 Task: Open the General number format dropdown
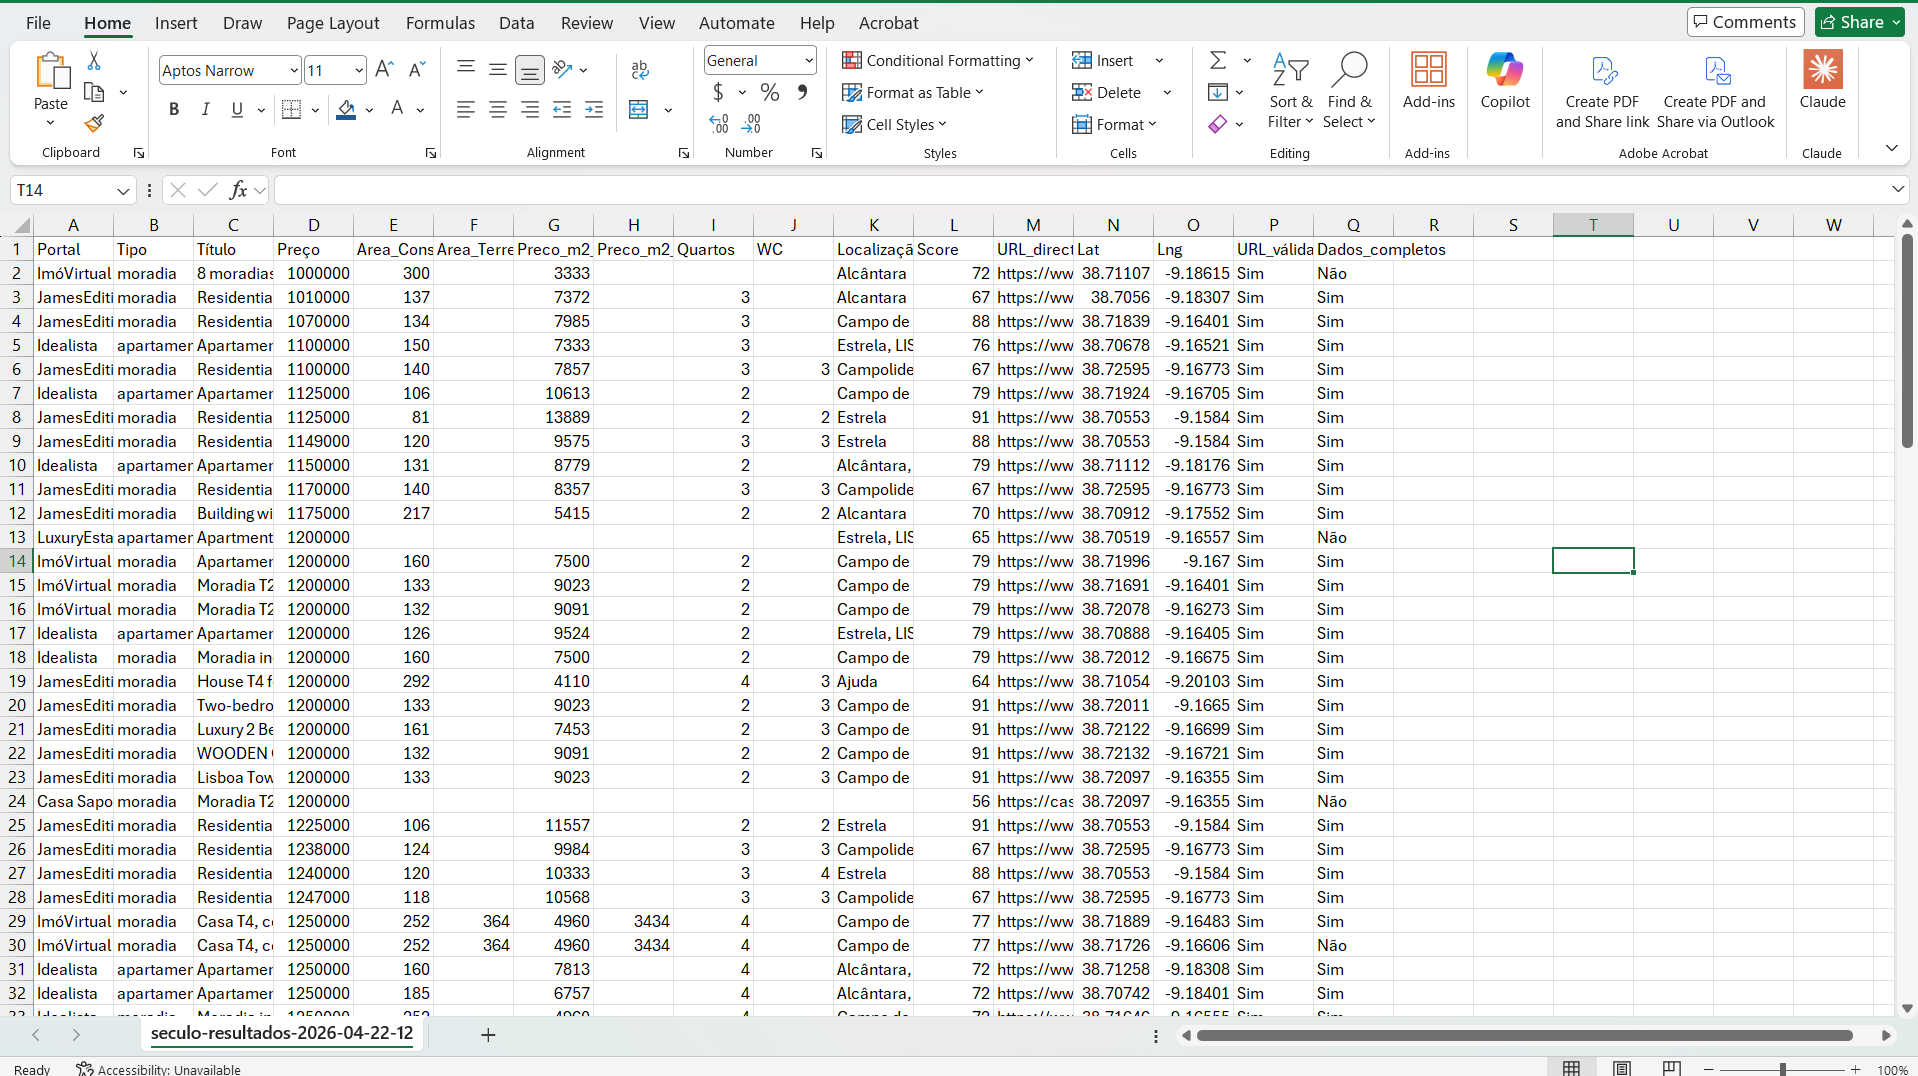808,61
